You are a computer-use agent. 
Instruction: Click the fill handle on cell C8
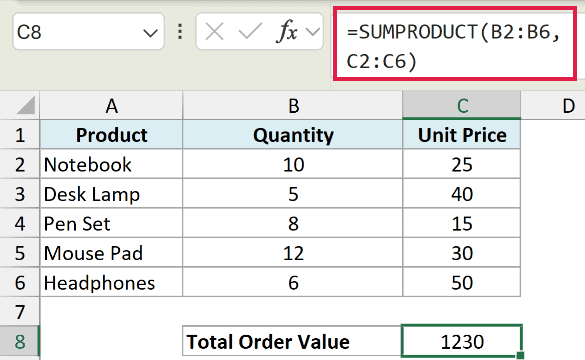[x=520, y=355]
